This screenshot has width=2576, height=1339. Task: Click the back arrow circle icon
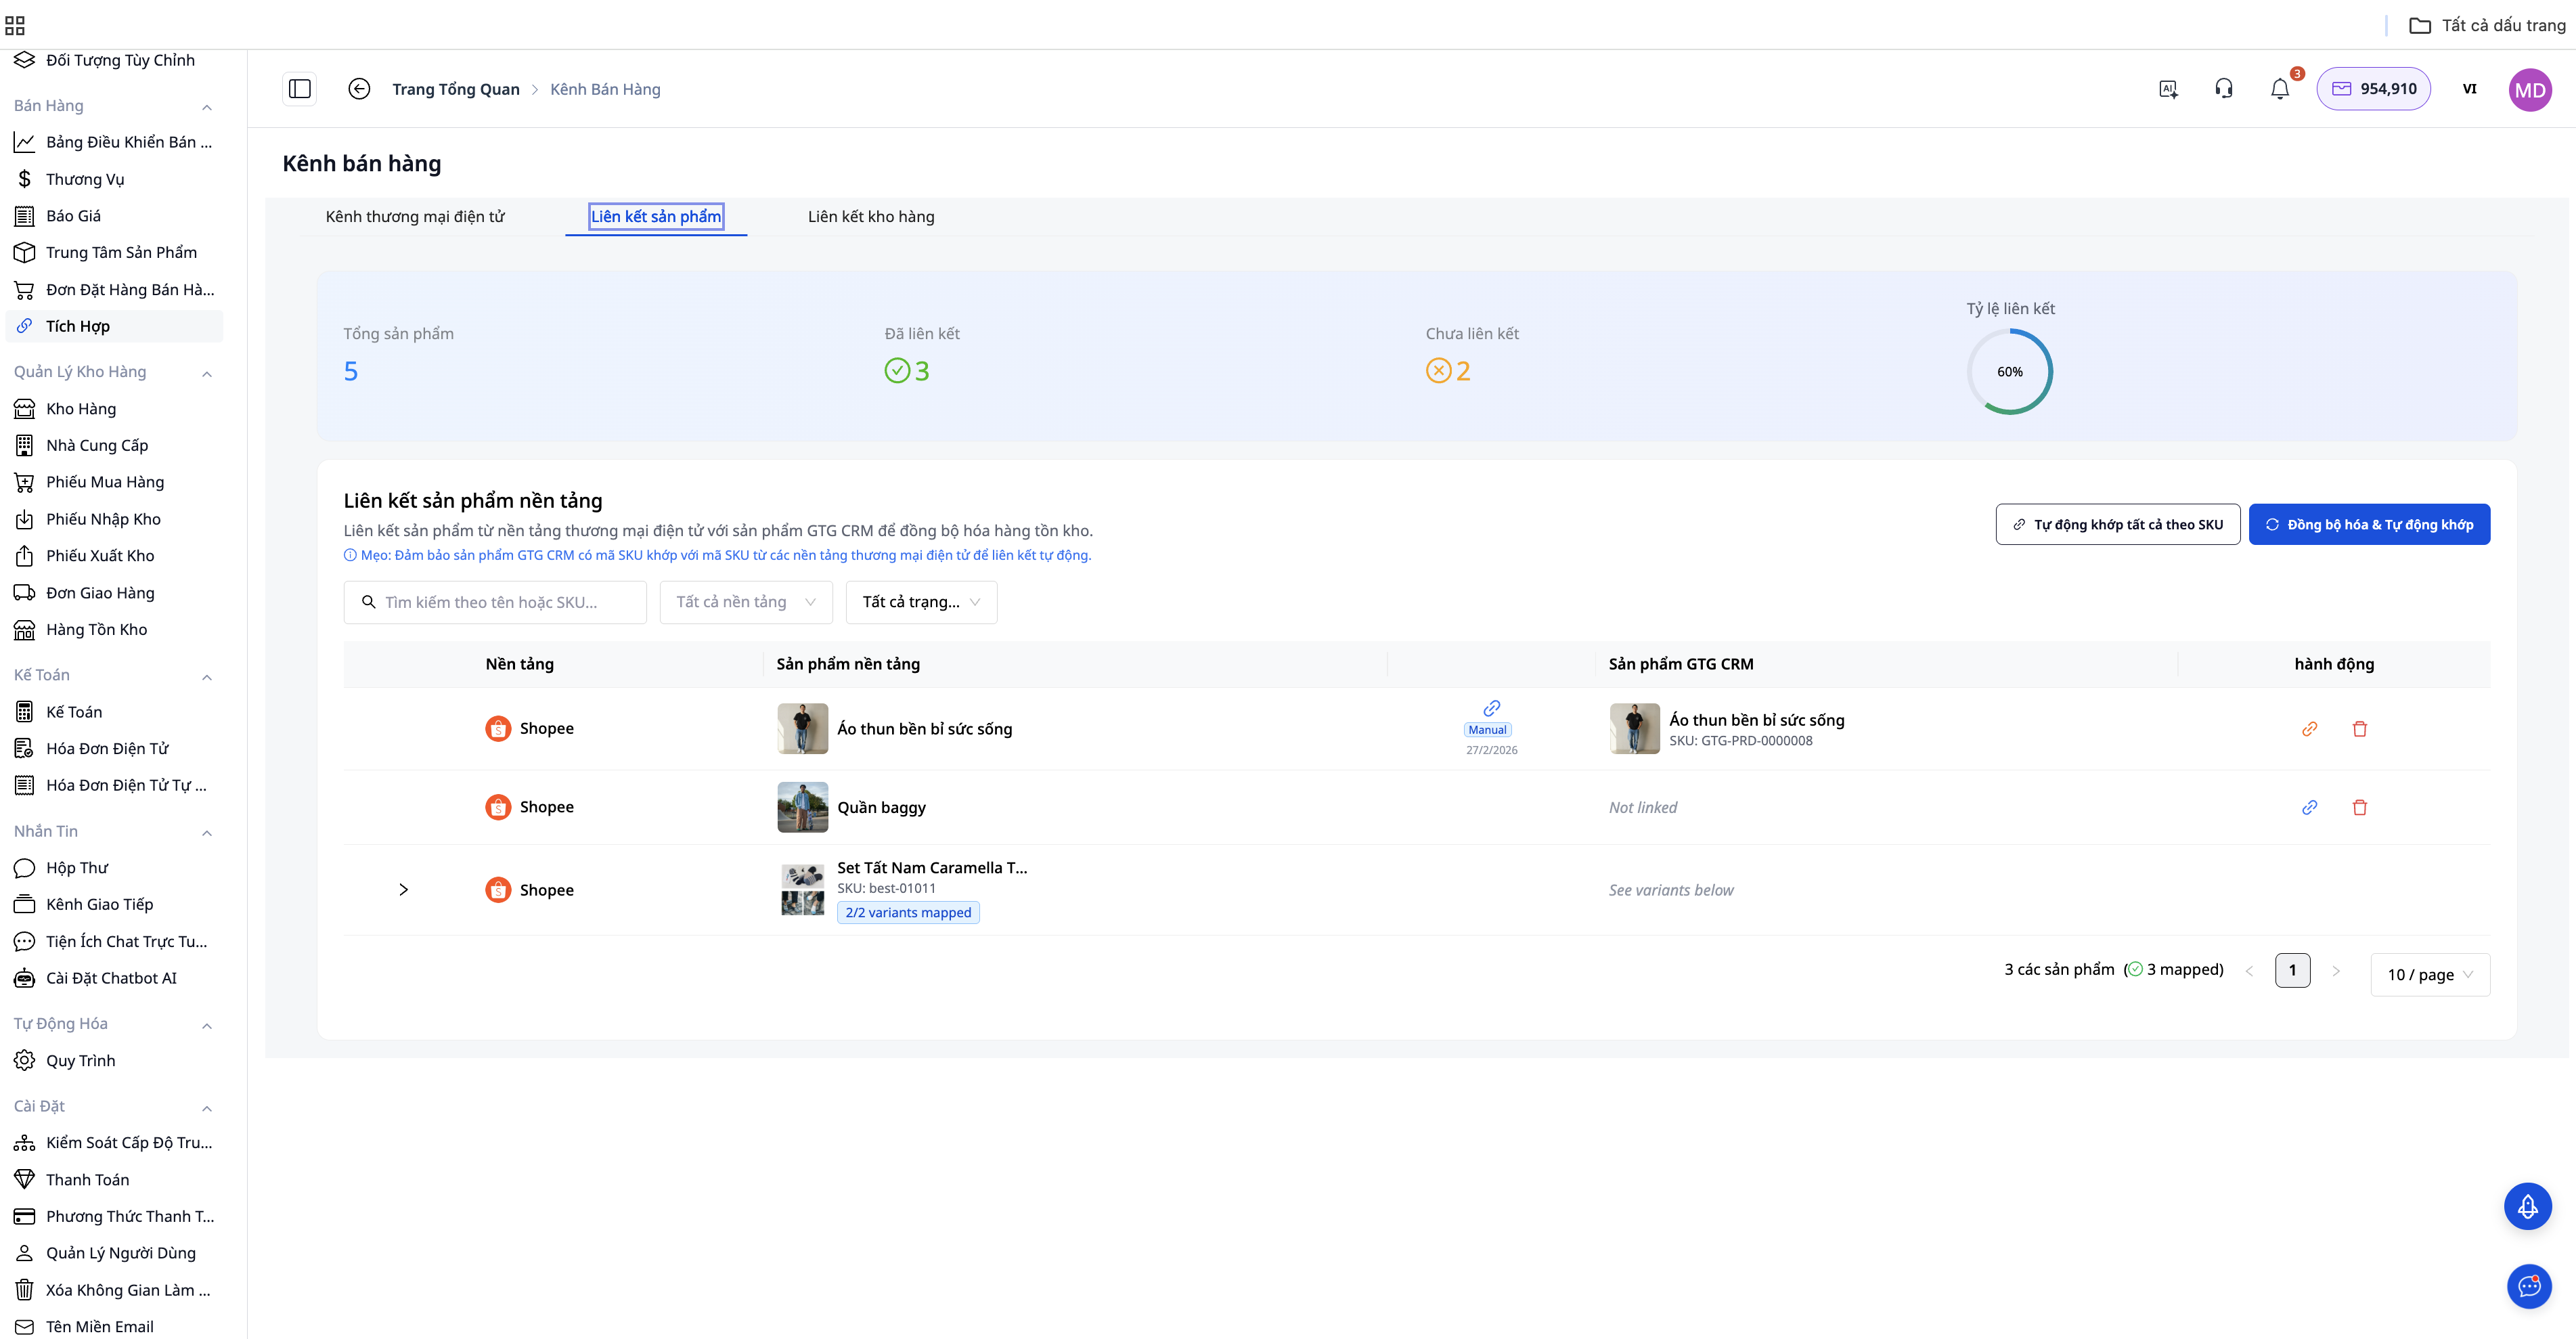pos(359,89)
